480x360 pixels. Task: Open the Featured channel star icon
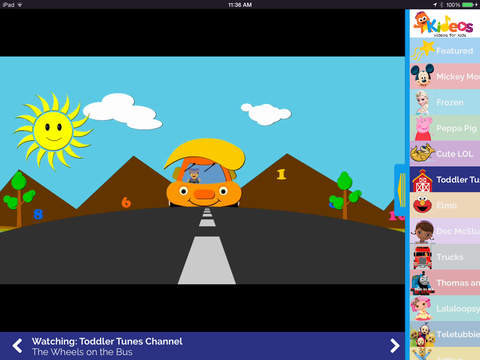coord(423,50)
